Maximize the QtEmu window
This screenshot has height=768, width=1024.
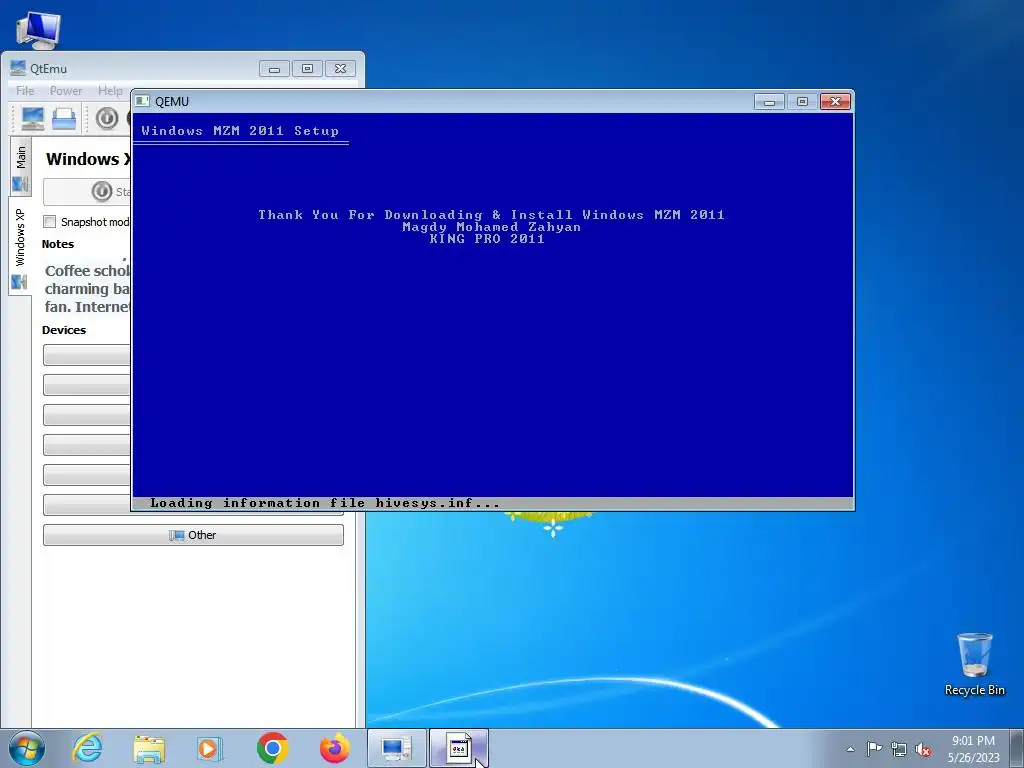click(x=307, y=69)
